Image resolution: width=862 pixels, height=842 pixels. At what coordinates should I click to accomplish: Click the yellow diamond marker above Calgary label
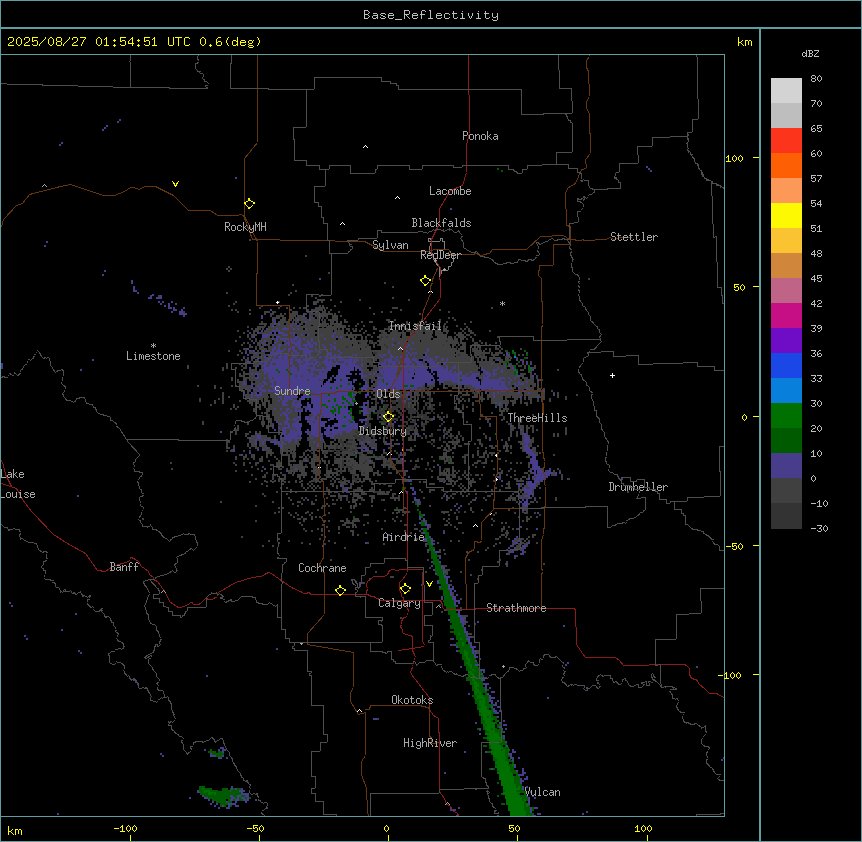(405, 589)
